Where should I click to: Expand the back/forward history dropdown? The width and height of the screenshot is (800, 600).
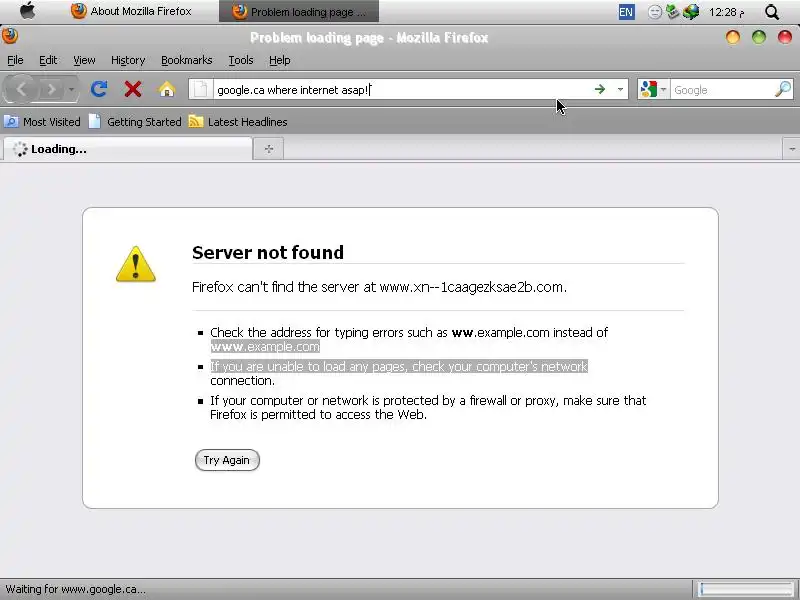[x=71, y=90]
